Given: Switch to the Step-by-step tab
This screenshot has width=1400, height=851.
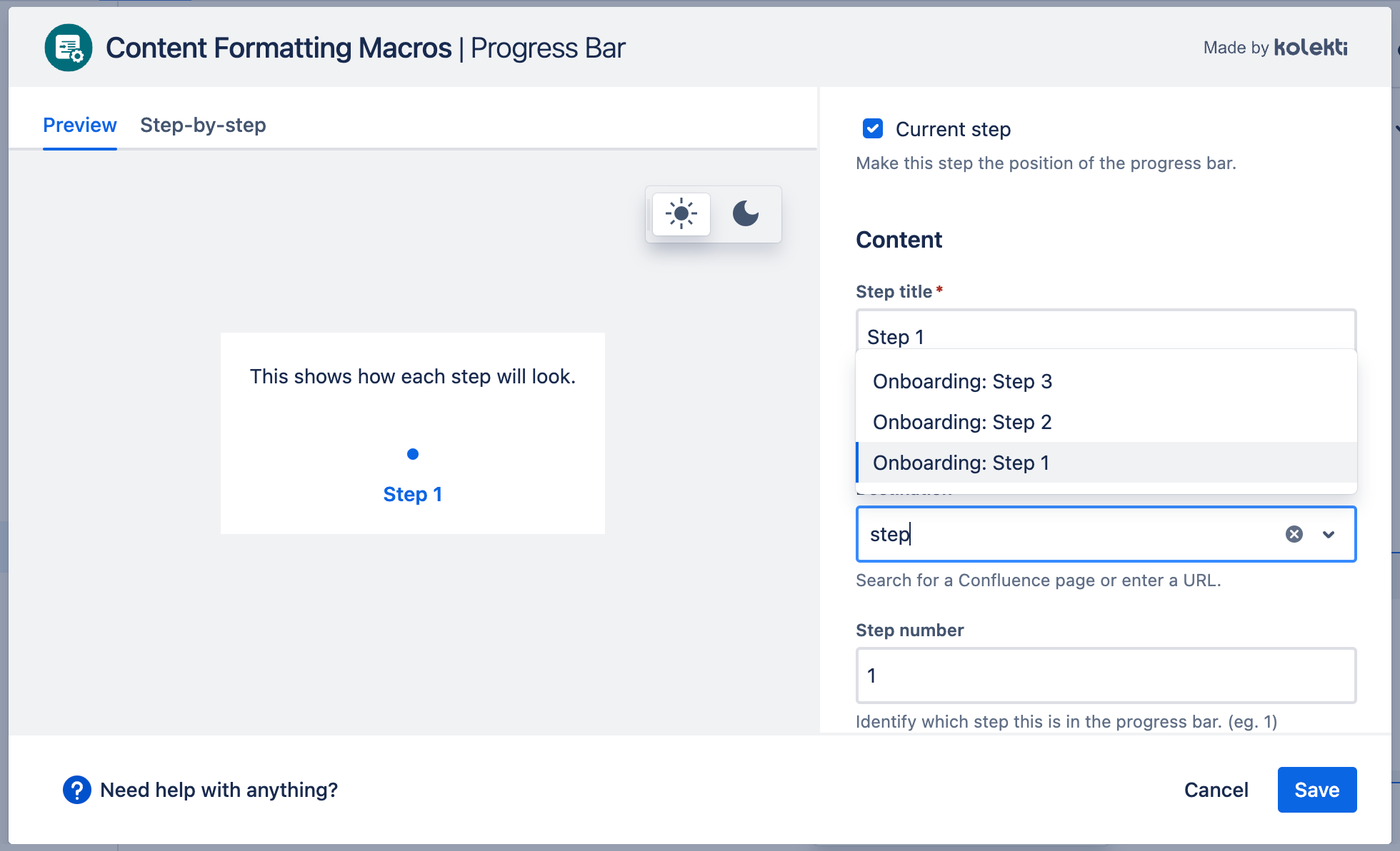Looking at the screenshot, I should (x=203, y=125).
